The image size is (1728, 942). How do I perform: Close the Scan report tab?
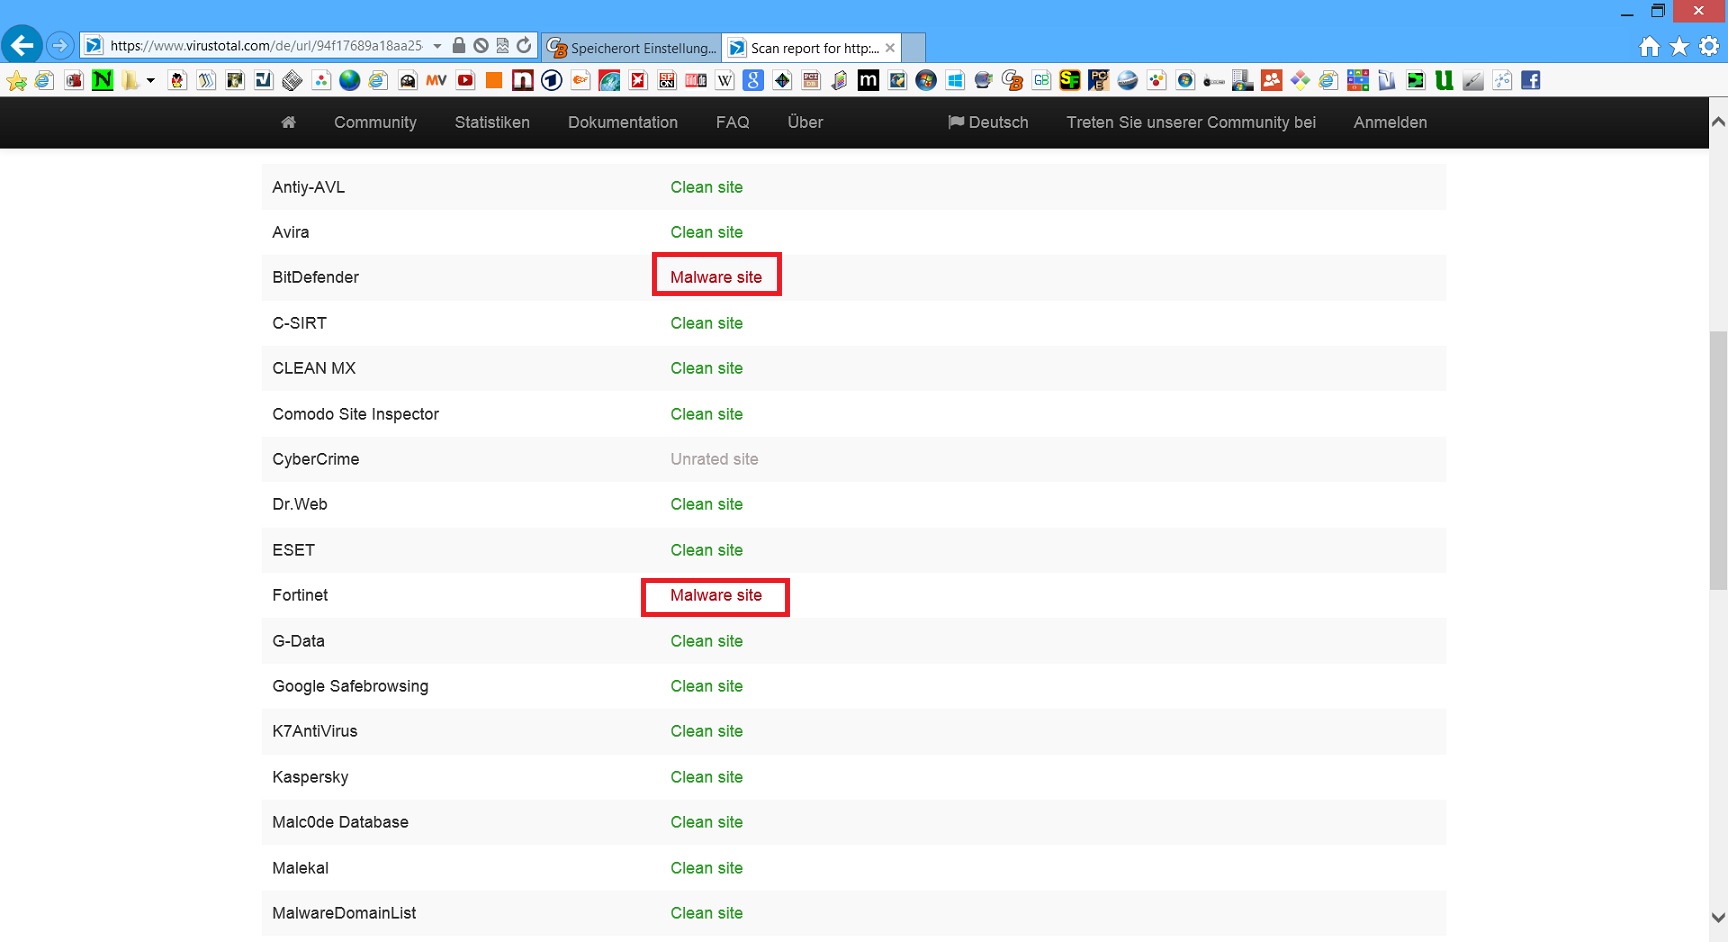point(890,48)
